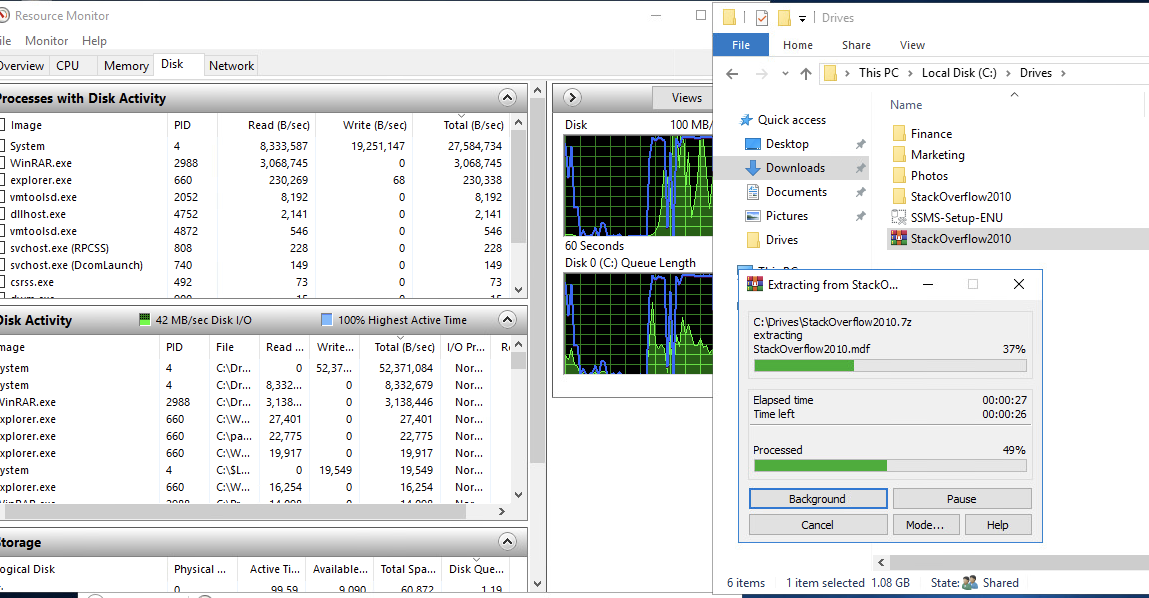Click the horizontal scrollbar under Disk Activity
The height and width of the screenshot is (598, 1149).
tap(234, 512)
